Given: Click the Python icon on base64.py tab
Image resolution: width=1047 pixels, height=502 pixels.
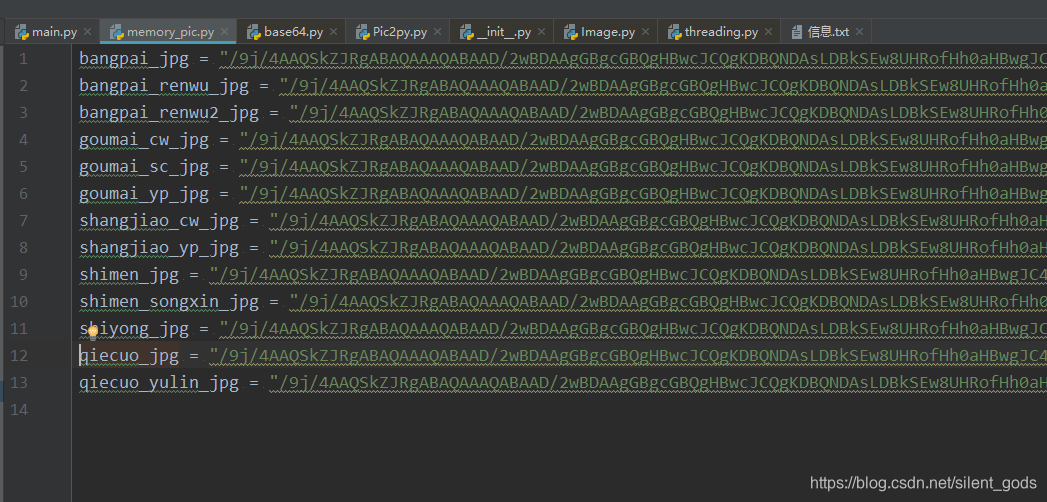Looking at the screenshot, I should (x=254, y=31).
